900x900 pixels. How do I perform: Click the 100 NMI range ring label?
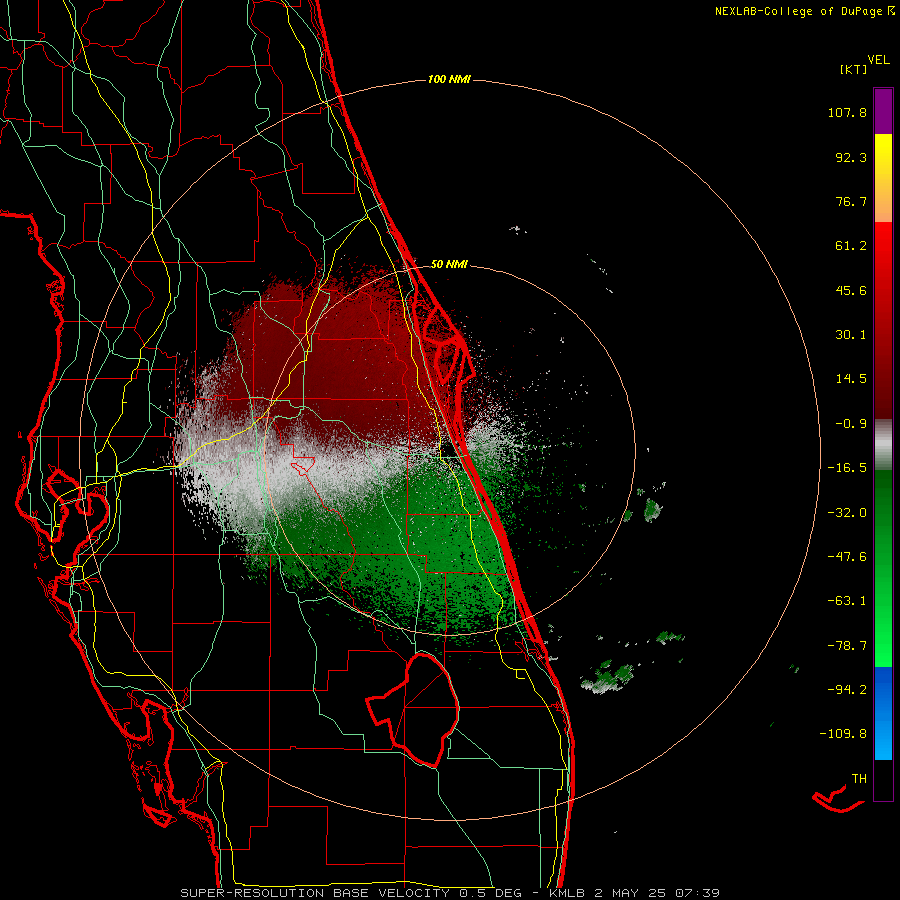449,79
